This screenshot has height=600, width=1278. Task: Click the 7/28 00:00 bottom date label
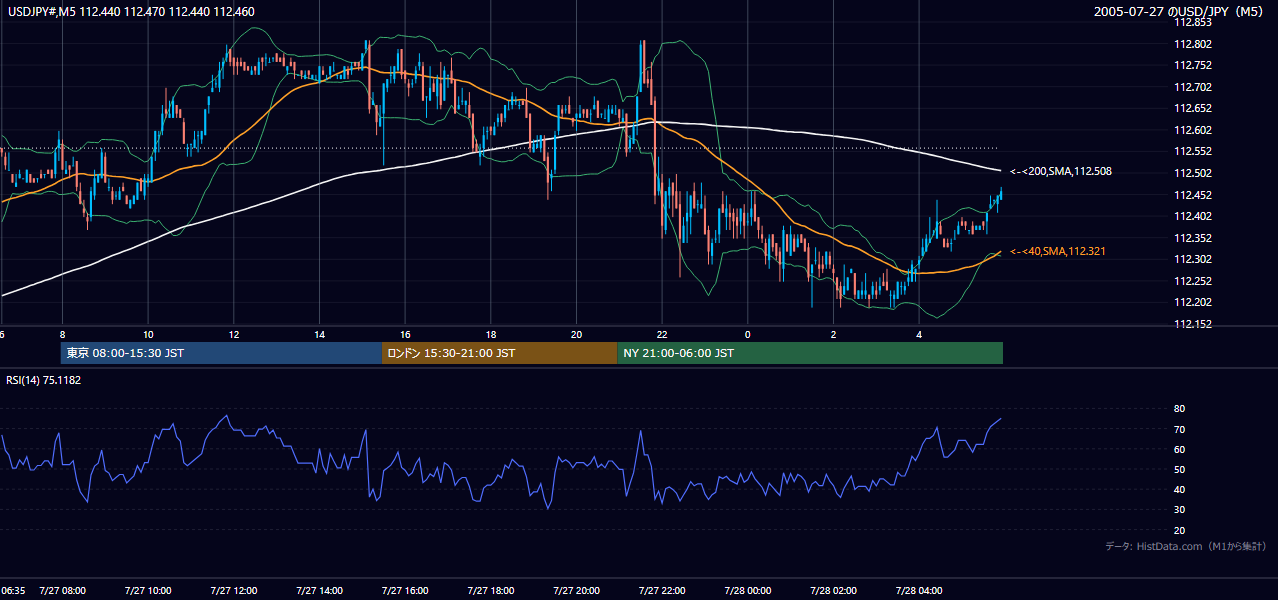(748, 590)
